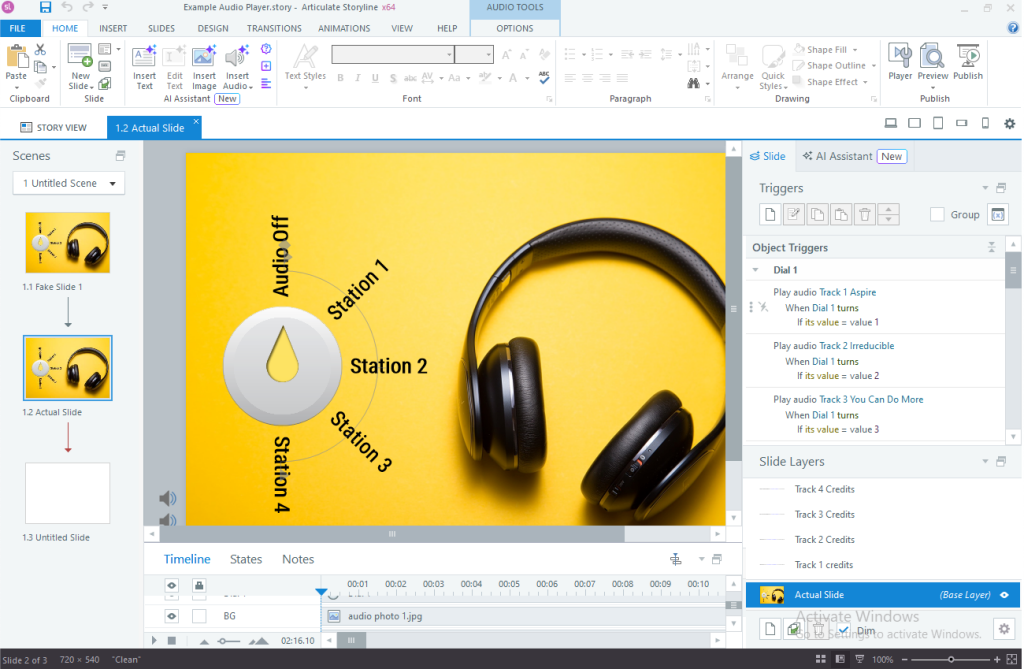Open the TRANSITIONS ribbon tab

pyautogui.click(x=274, y=28)
